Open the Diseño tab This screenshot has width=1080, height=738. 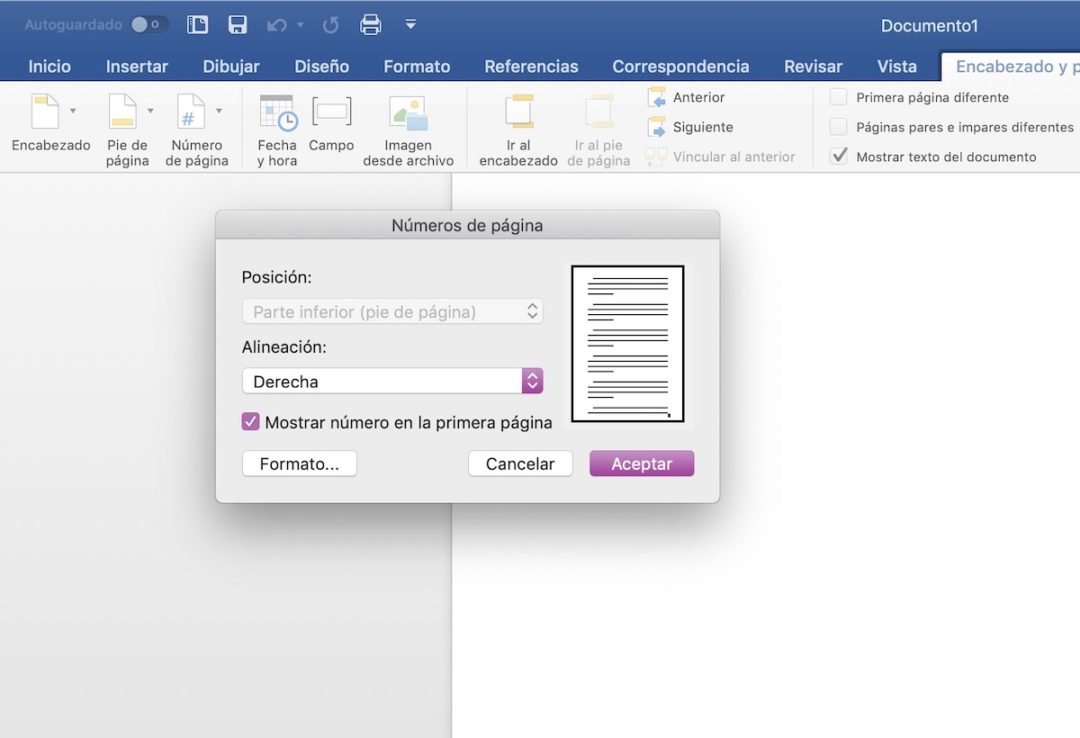[322, 66]
